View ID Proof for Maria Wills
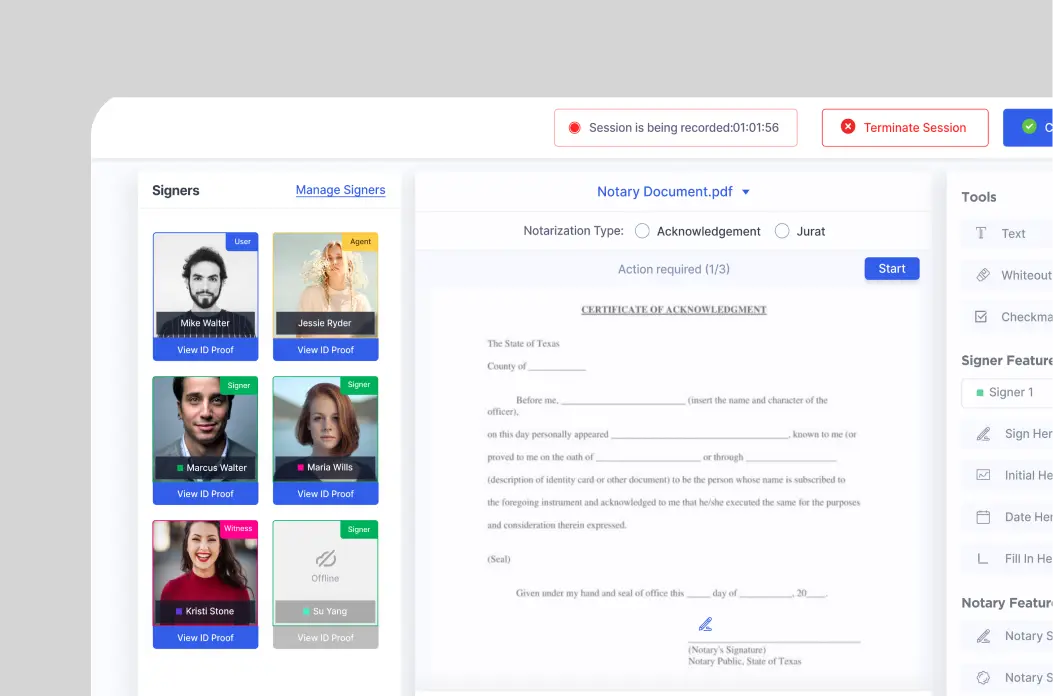 point(325,494)
